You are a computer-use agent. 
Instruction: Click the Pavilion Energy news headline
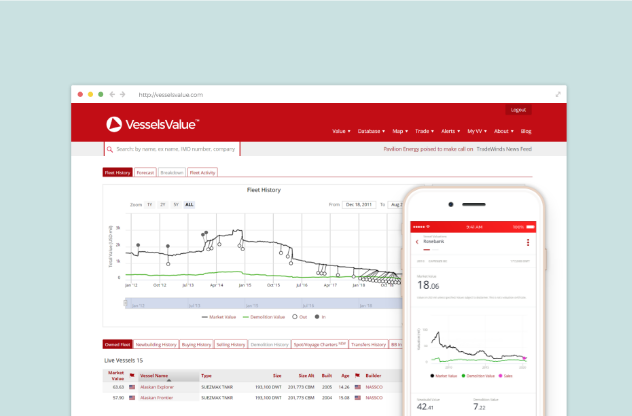click(x=428, y=149)
